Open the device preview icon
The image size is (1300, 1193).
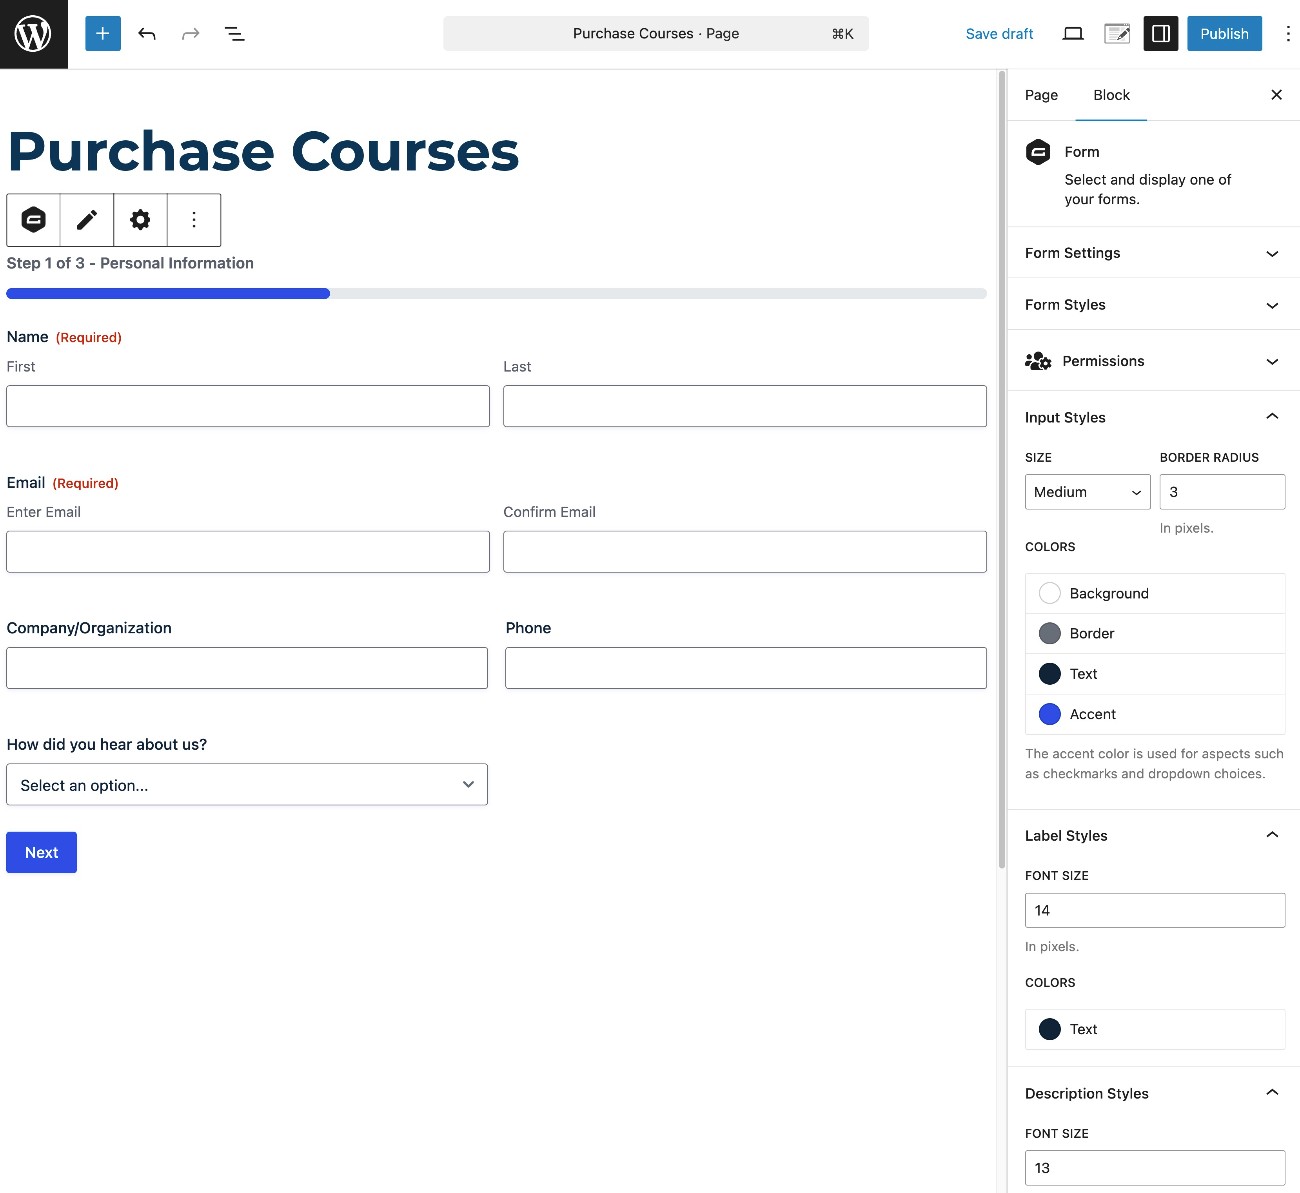pyautogui.click(x=1072, y=33)
